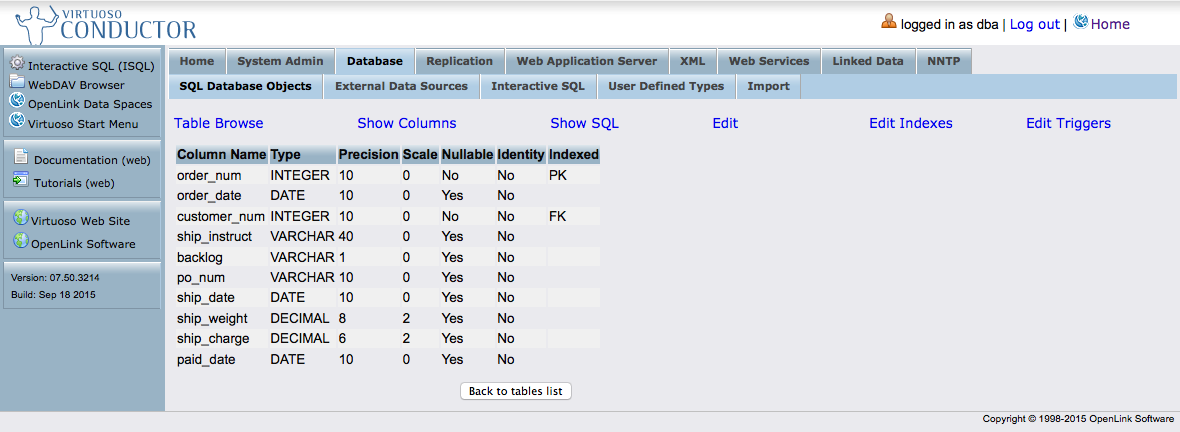Go to the Web Application Server tab
The height and width of the screenshot is (432, 1180).
pyautogui.click(x=586, y=61)
